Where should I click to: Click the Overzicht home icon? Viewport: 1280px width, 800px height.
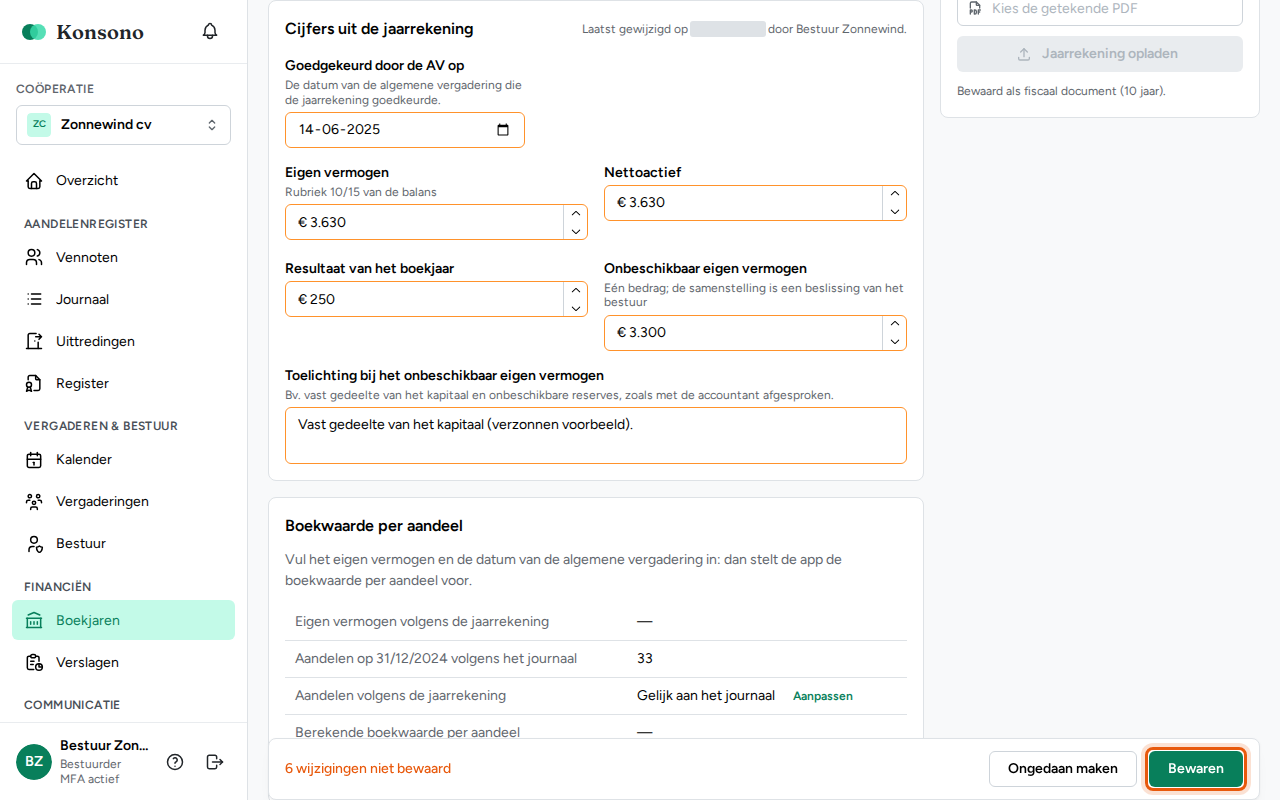pyautogui.click(x=34, y=181)
